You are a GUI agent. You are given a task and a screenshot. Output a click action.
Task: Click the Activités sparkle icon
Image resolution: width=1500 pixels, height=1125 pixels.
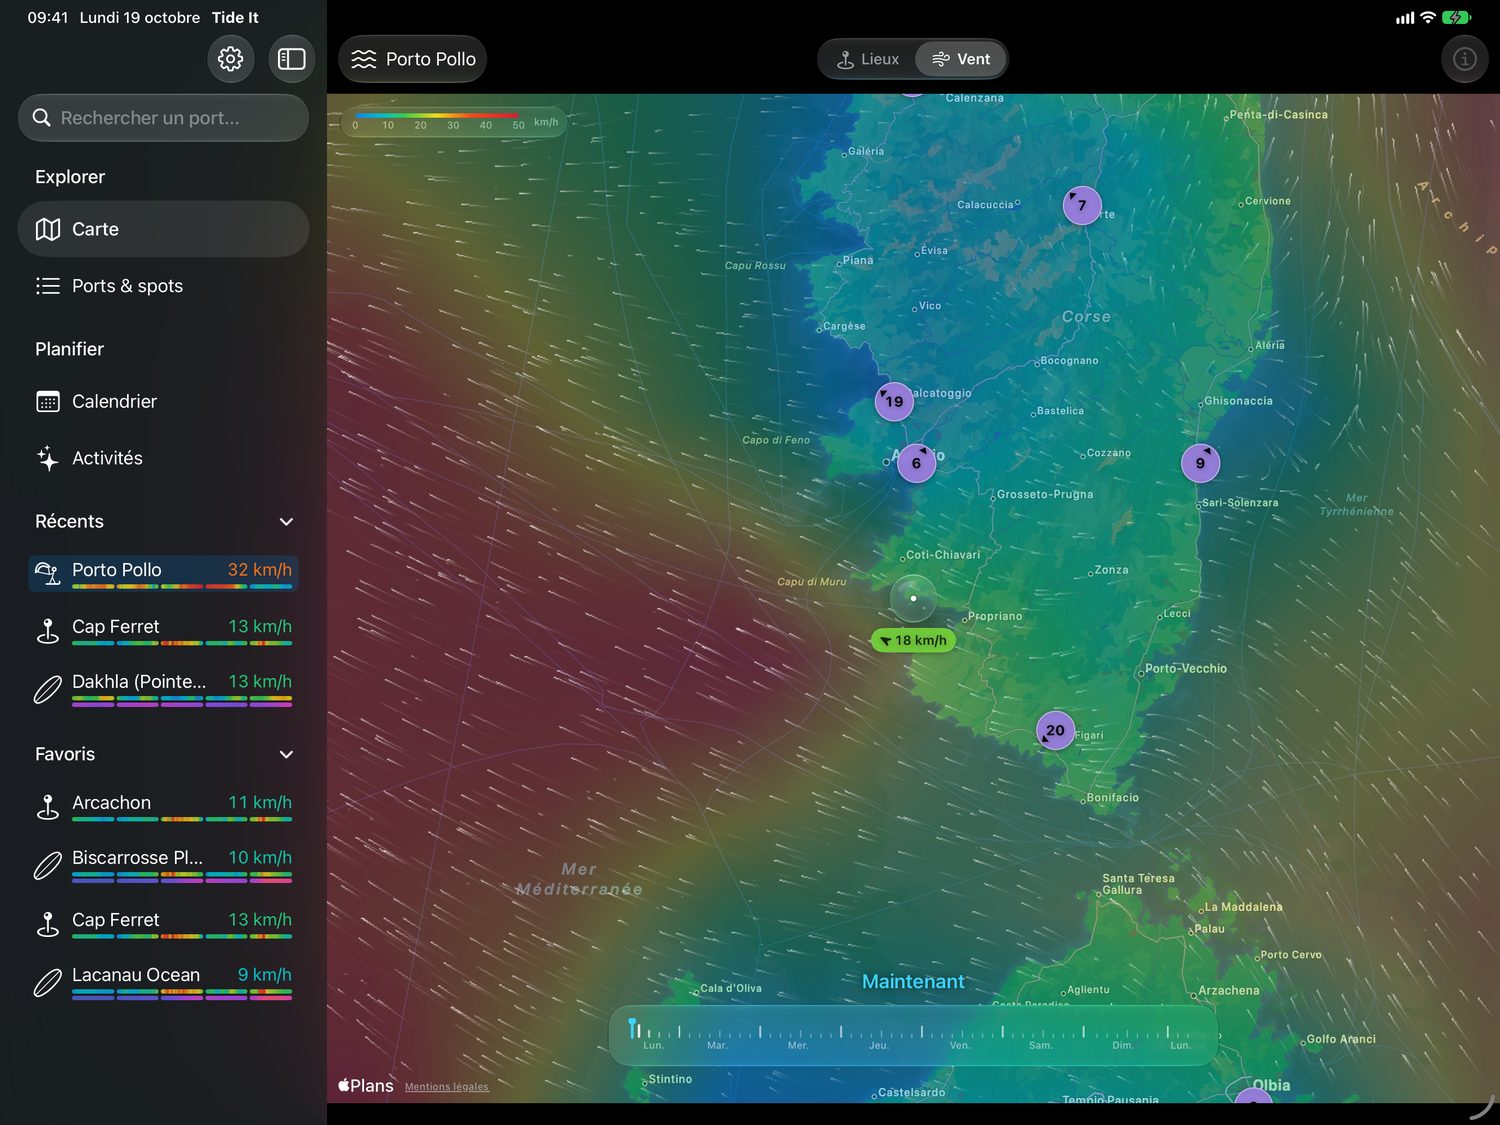click(48, 458)
